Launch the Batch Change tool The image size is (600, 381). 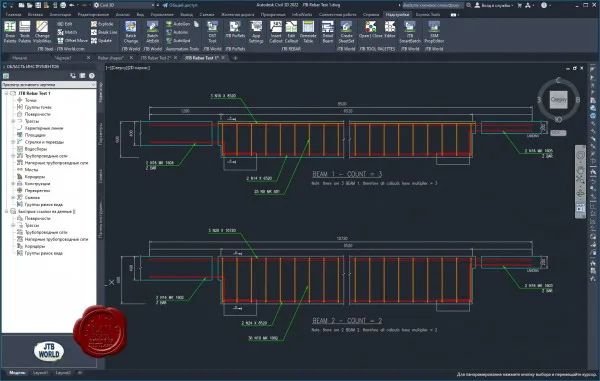click(130, 32)
